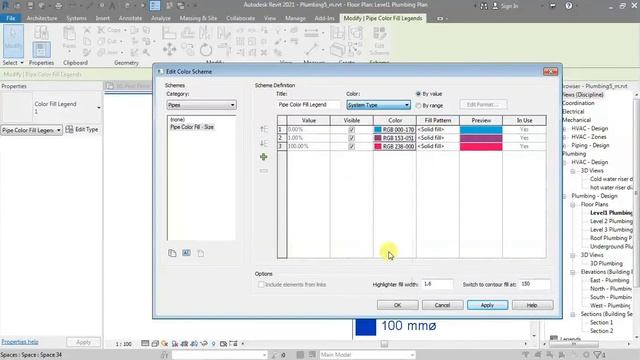Click the Print icon in quick access toolbar
The image size is (640, 360).
[x=58, y=6]
